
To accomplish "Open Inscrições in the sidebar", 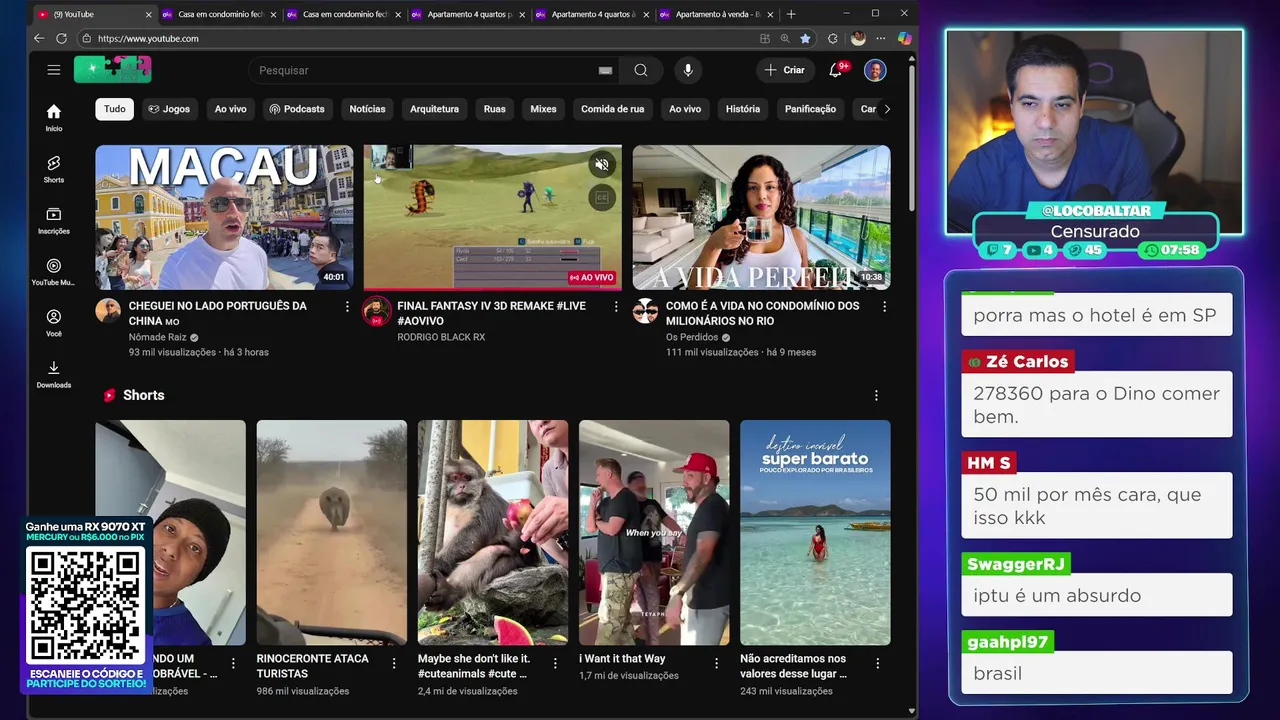I will click(x=54, y=220).
